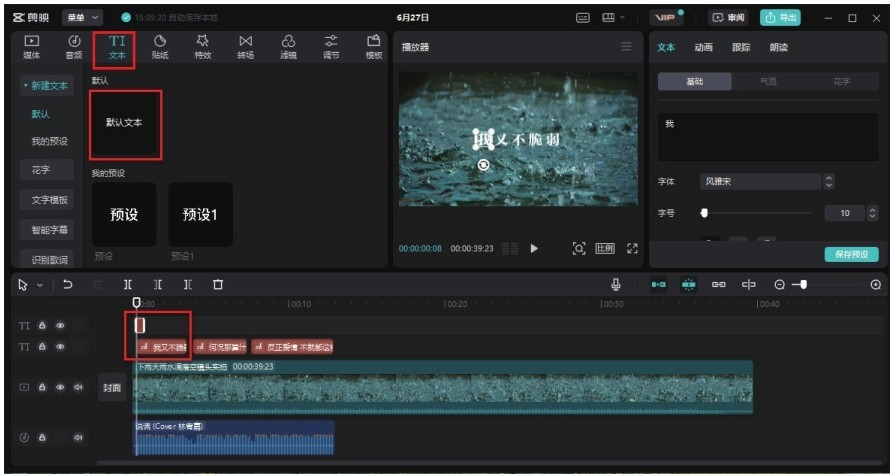Hide the second text track with eye icon
893x476 pixels.
coord(60,346)
